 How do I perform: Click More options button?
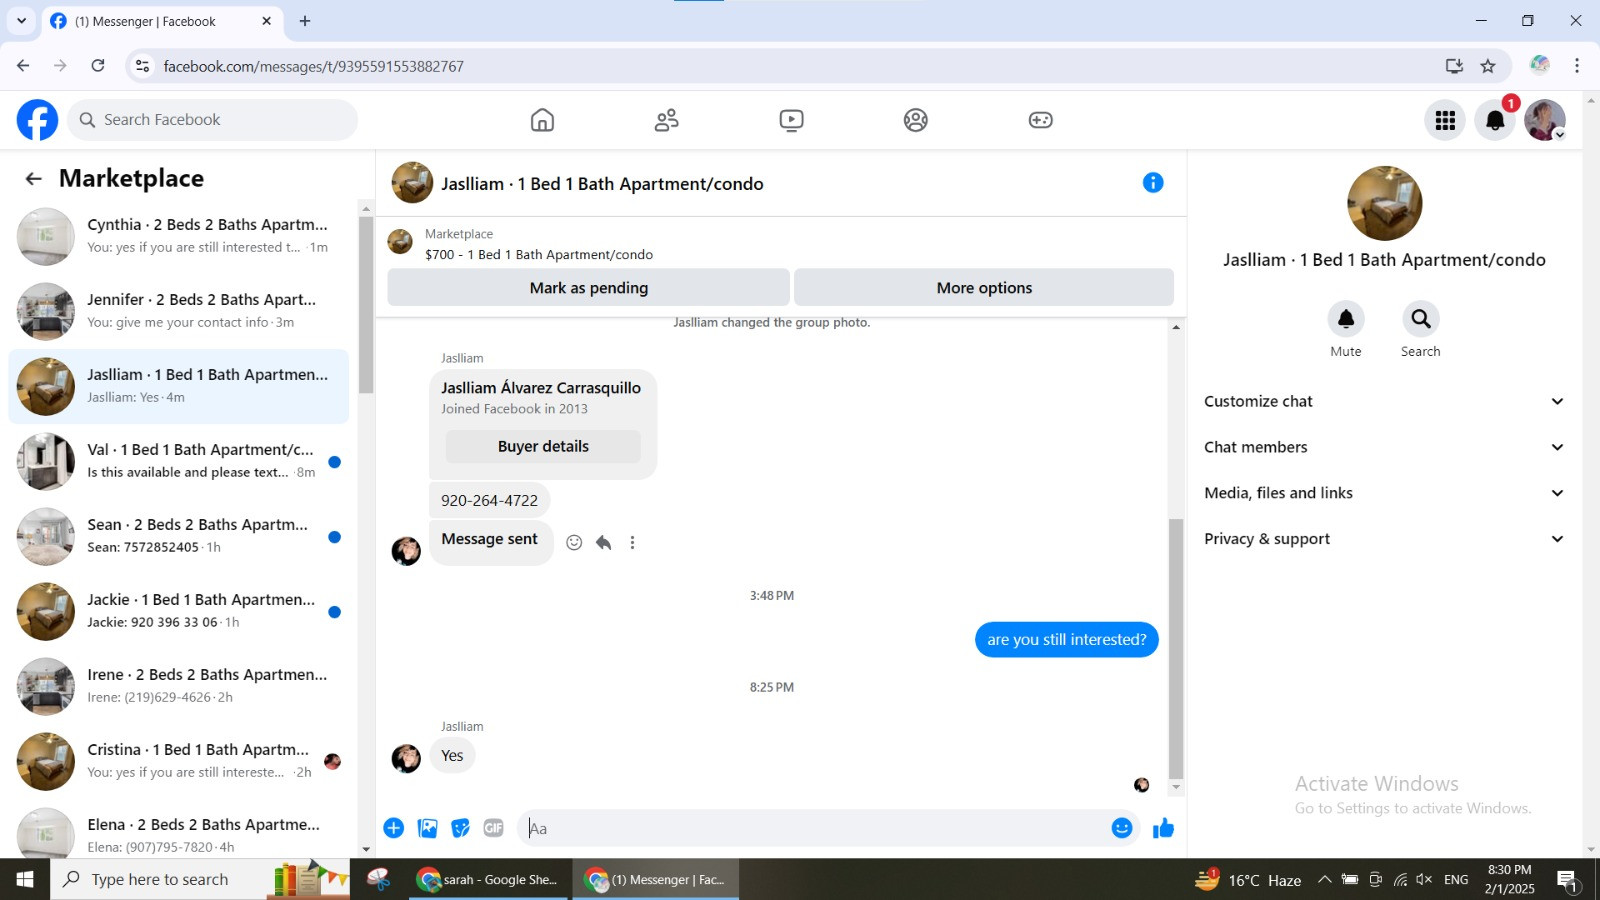[x=984, y=288]
